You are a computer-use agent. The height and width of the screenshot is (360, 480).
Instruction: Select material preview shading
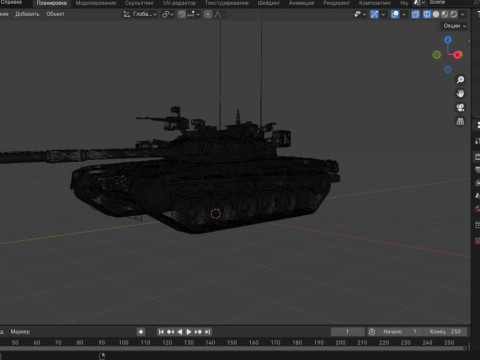coord(445,14)
